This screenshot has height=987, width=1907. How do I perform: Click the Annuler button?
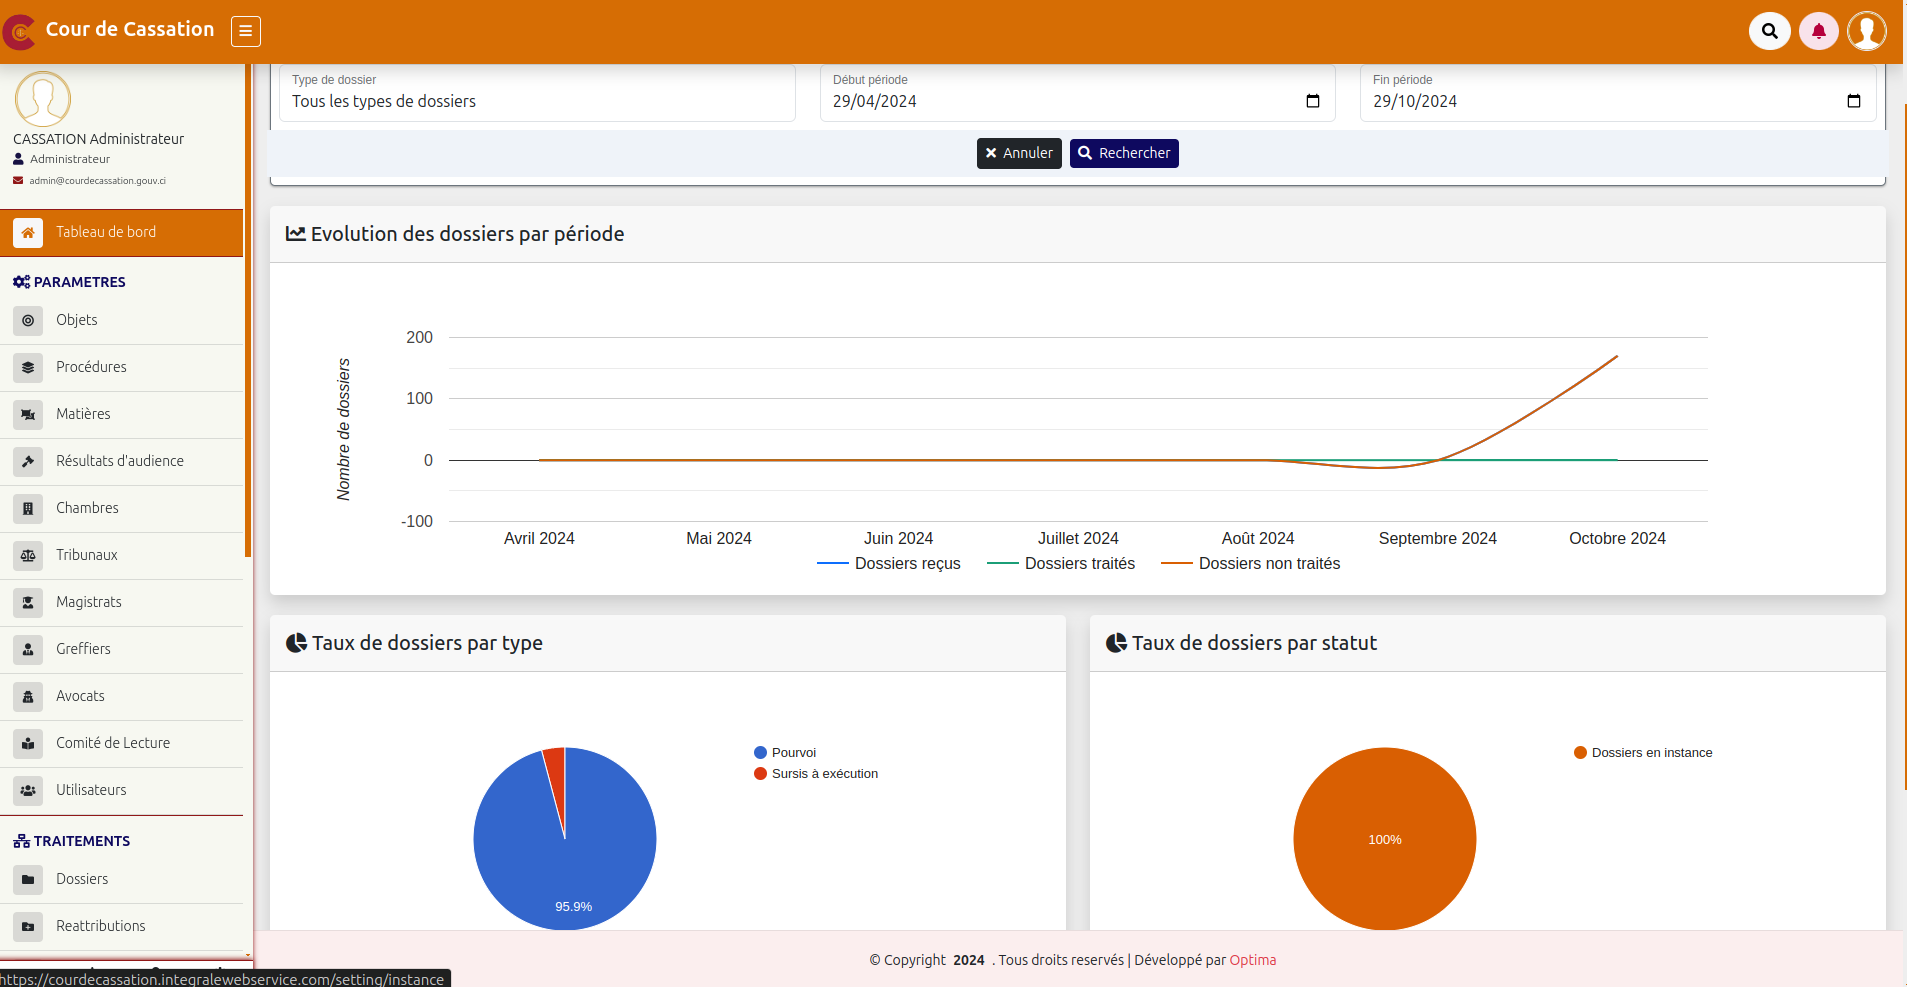click(x=1019, y=154)
